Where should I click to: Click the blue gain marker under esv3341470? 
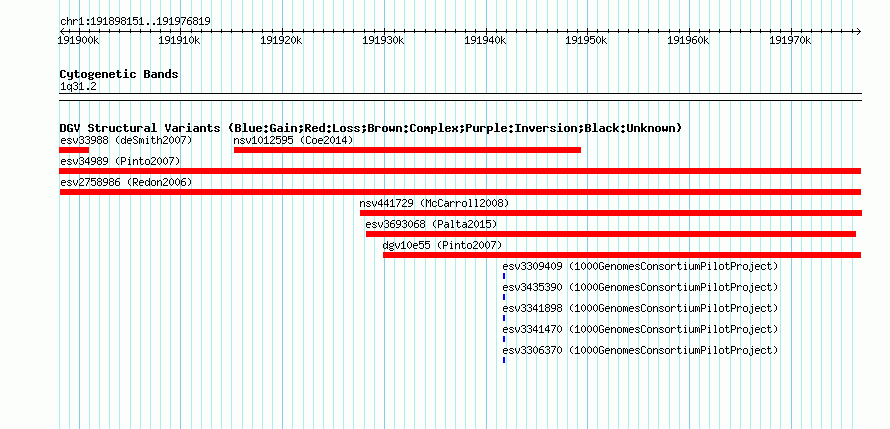coord(504,339)
